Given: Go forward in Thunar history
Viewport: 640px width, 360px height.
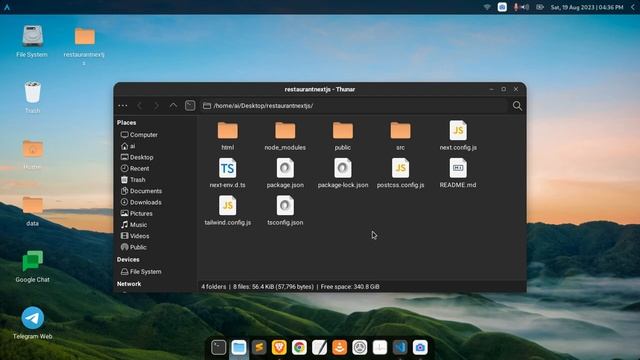Looking at the screenshot, I should pos(156,106).
